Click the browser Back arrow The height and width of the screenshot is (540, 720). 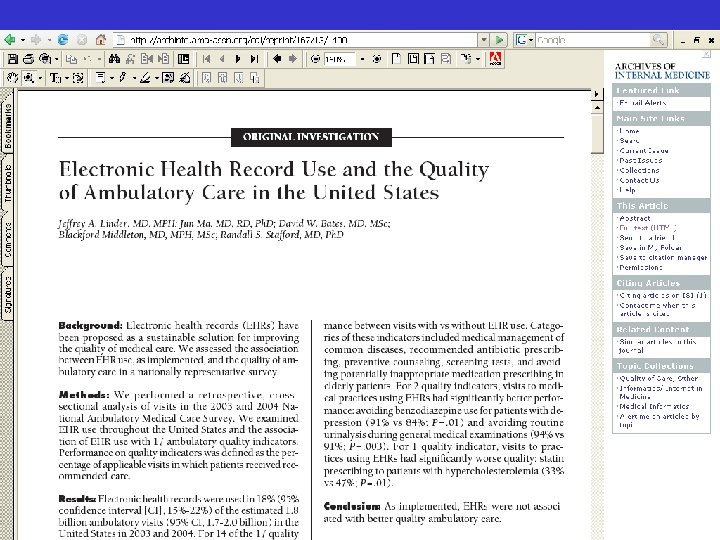(9, 40)
